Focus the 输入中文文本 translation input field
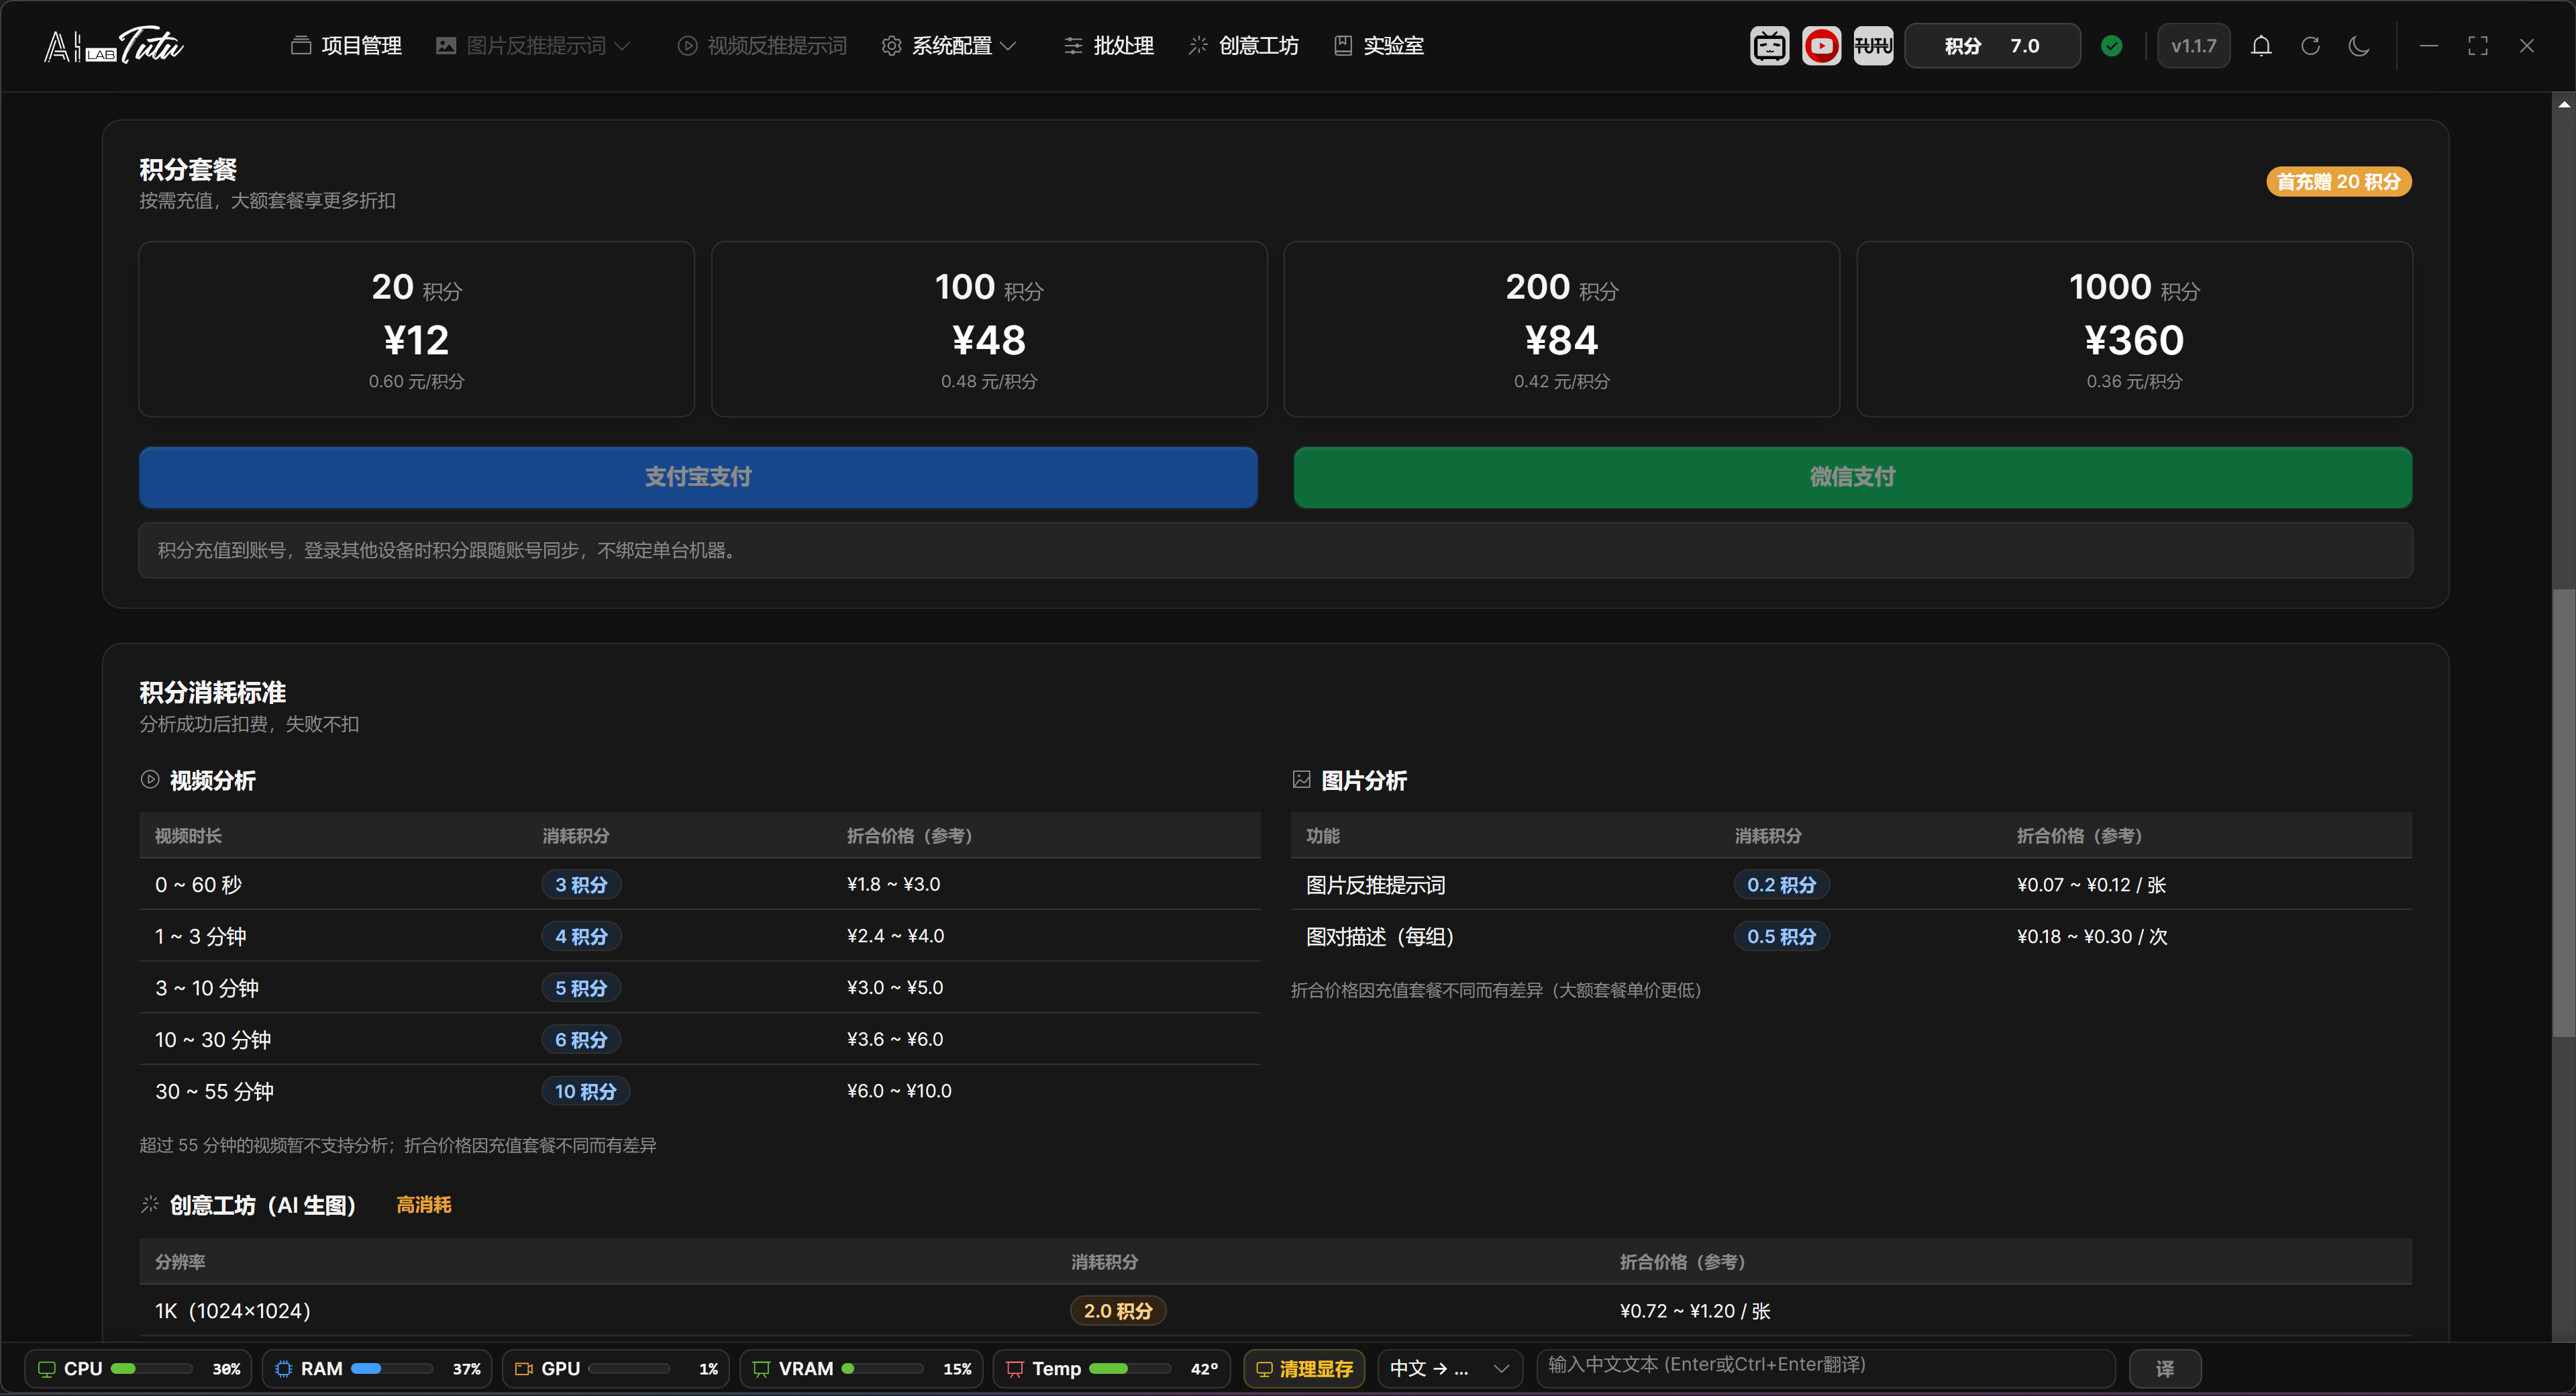The image size is (2576, 1396). (1825, 1366)
